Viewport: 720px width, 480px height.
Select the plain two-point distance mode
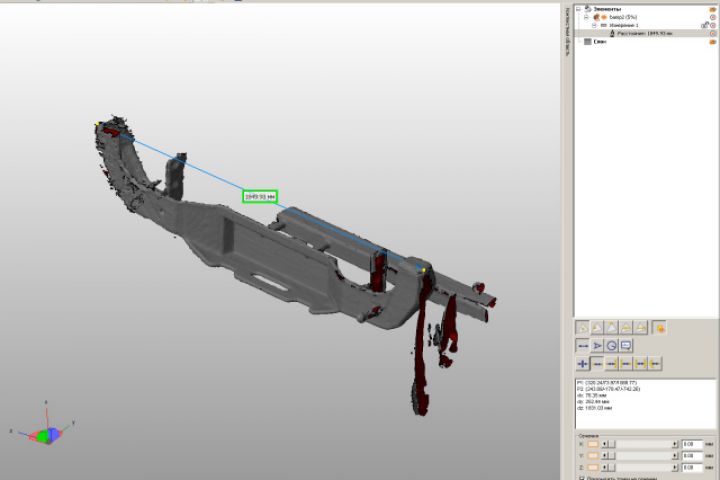[x=597, y=364]
